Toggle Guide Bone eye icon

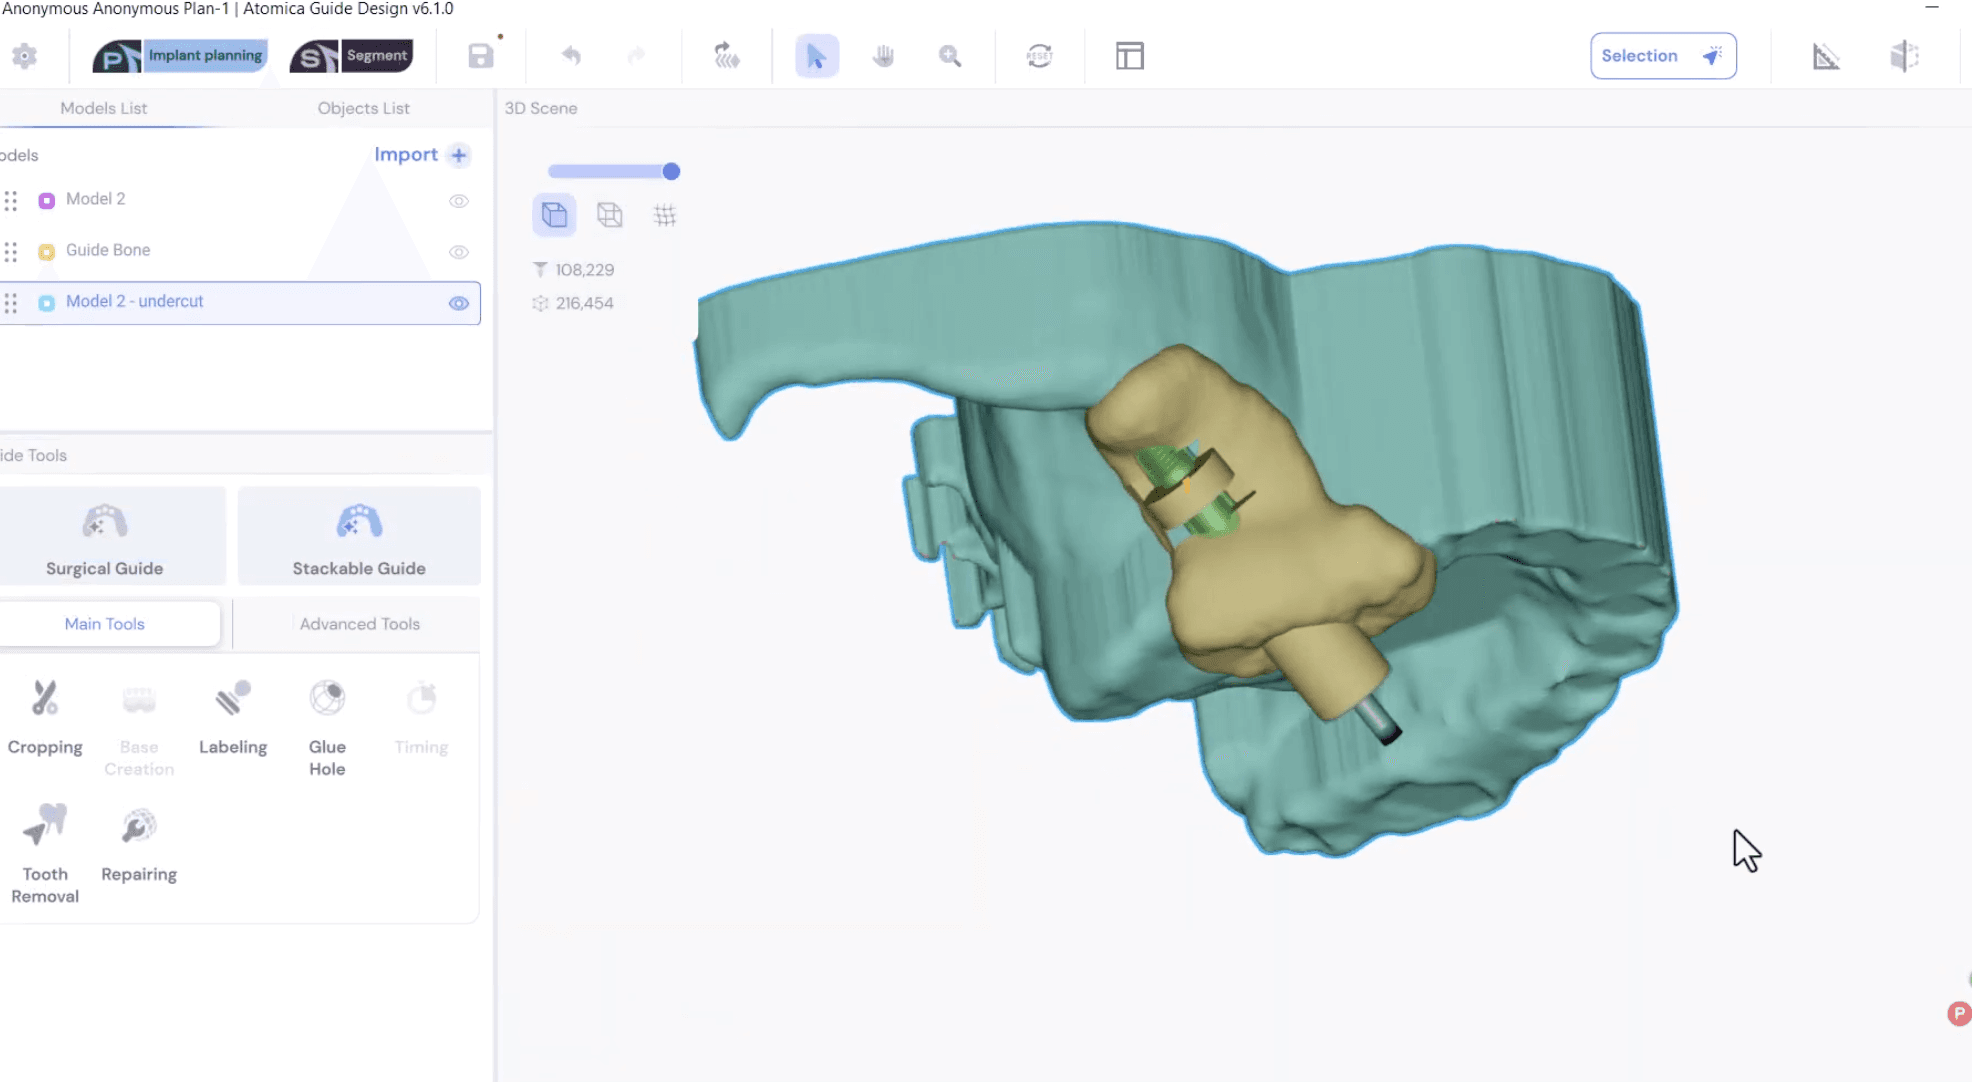459,252
